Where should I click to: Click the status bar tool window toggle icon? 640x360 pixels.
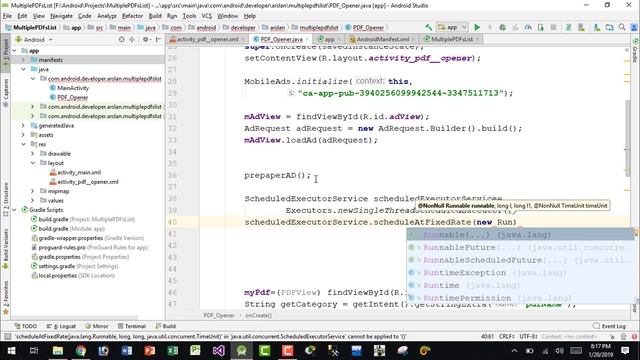click(7, 337)
